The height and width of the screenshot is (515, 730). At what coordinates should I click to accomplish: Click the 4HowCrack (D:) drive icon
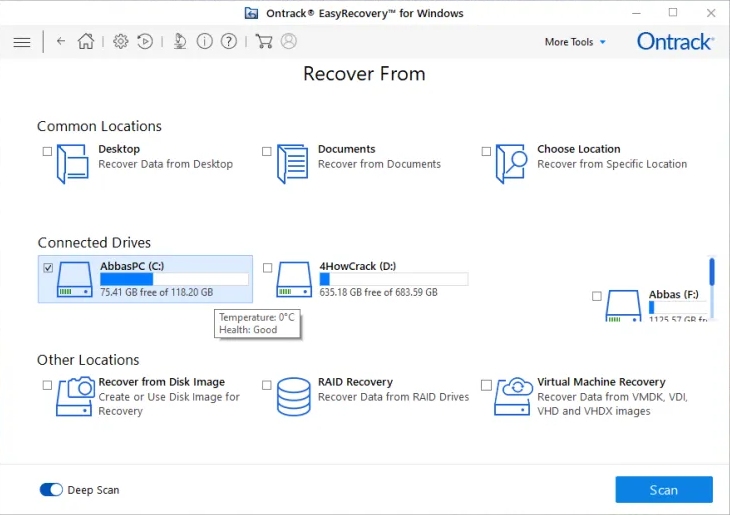click(x=294, y=279)
